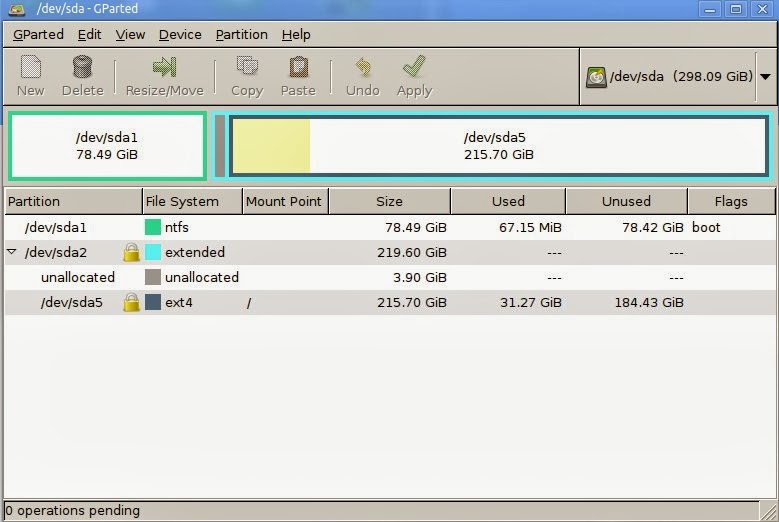The width and height of the screenshot is (779, 522).
Task: Click the Apply checkmark icon
Action: coord(414,67)
